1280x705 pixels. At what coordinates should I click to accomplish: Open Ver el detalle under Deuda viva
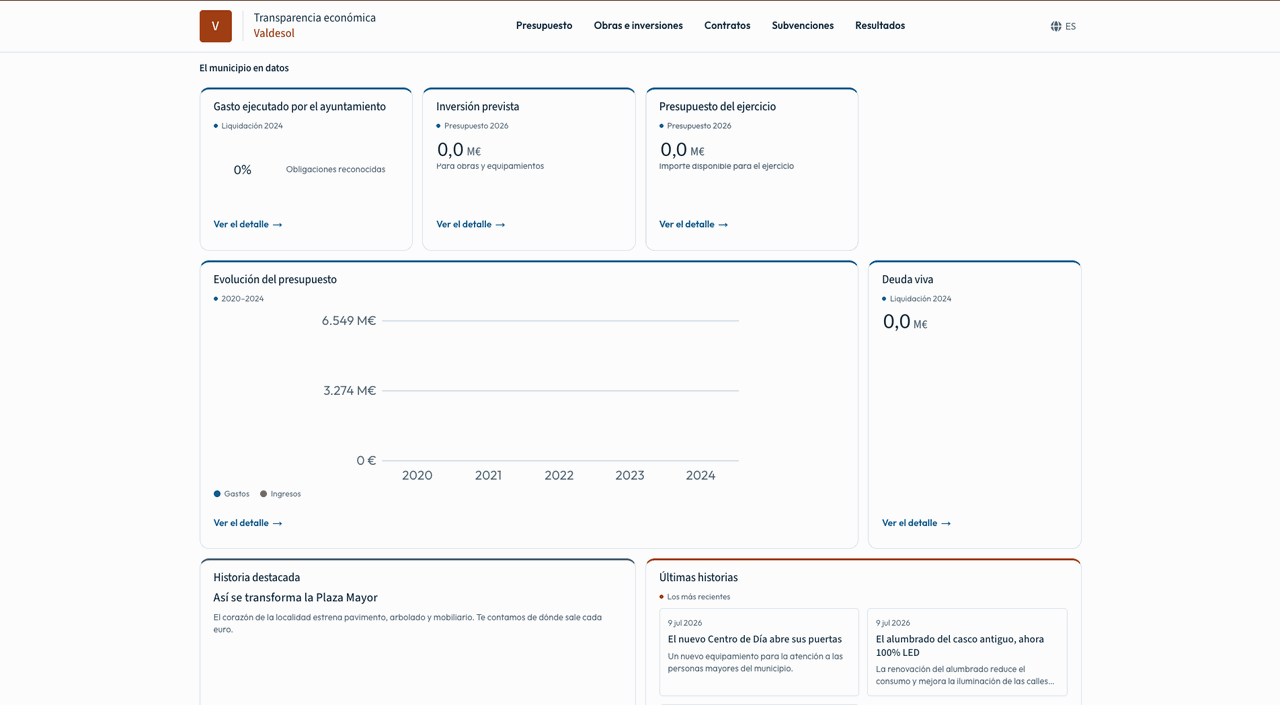917,523
